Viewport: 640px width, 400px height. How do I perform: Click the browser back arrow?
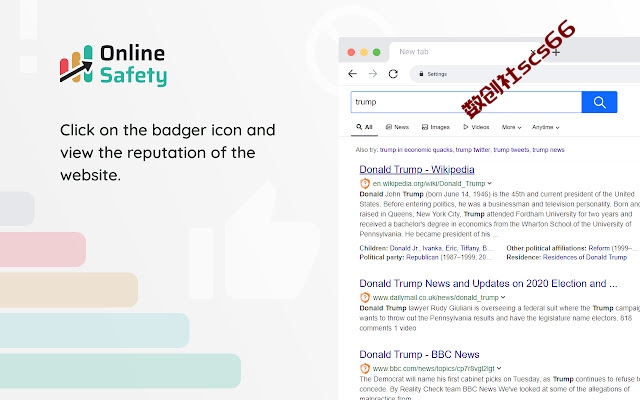coord(352,73)
